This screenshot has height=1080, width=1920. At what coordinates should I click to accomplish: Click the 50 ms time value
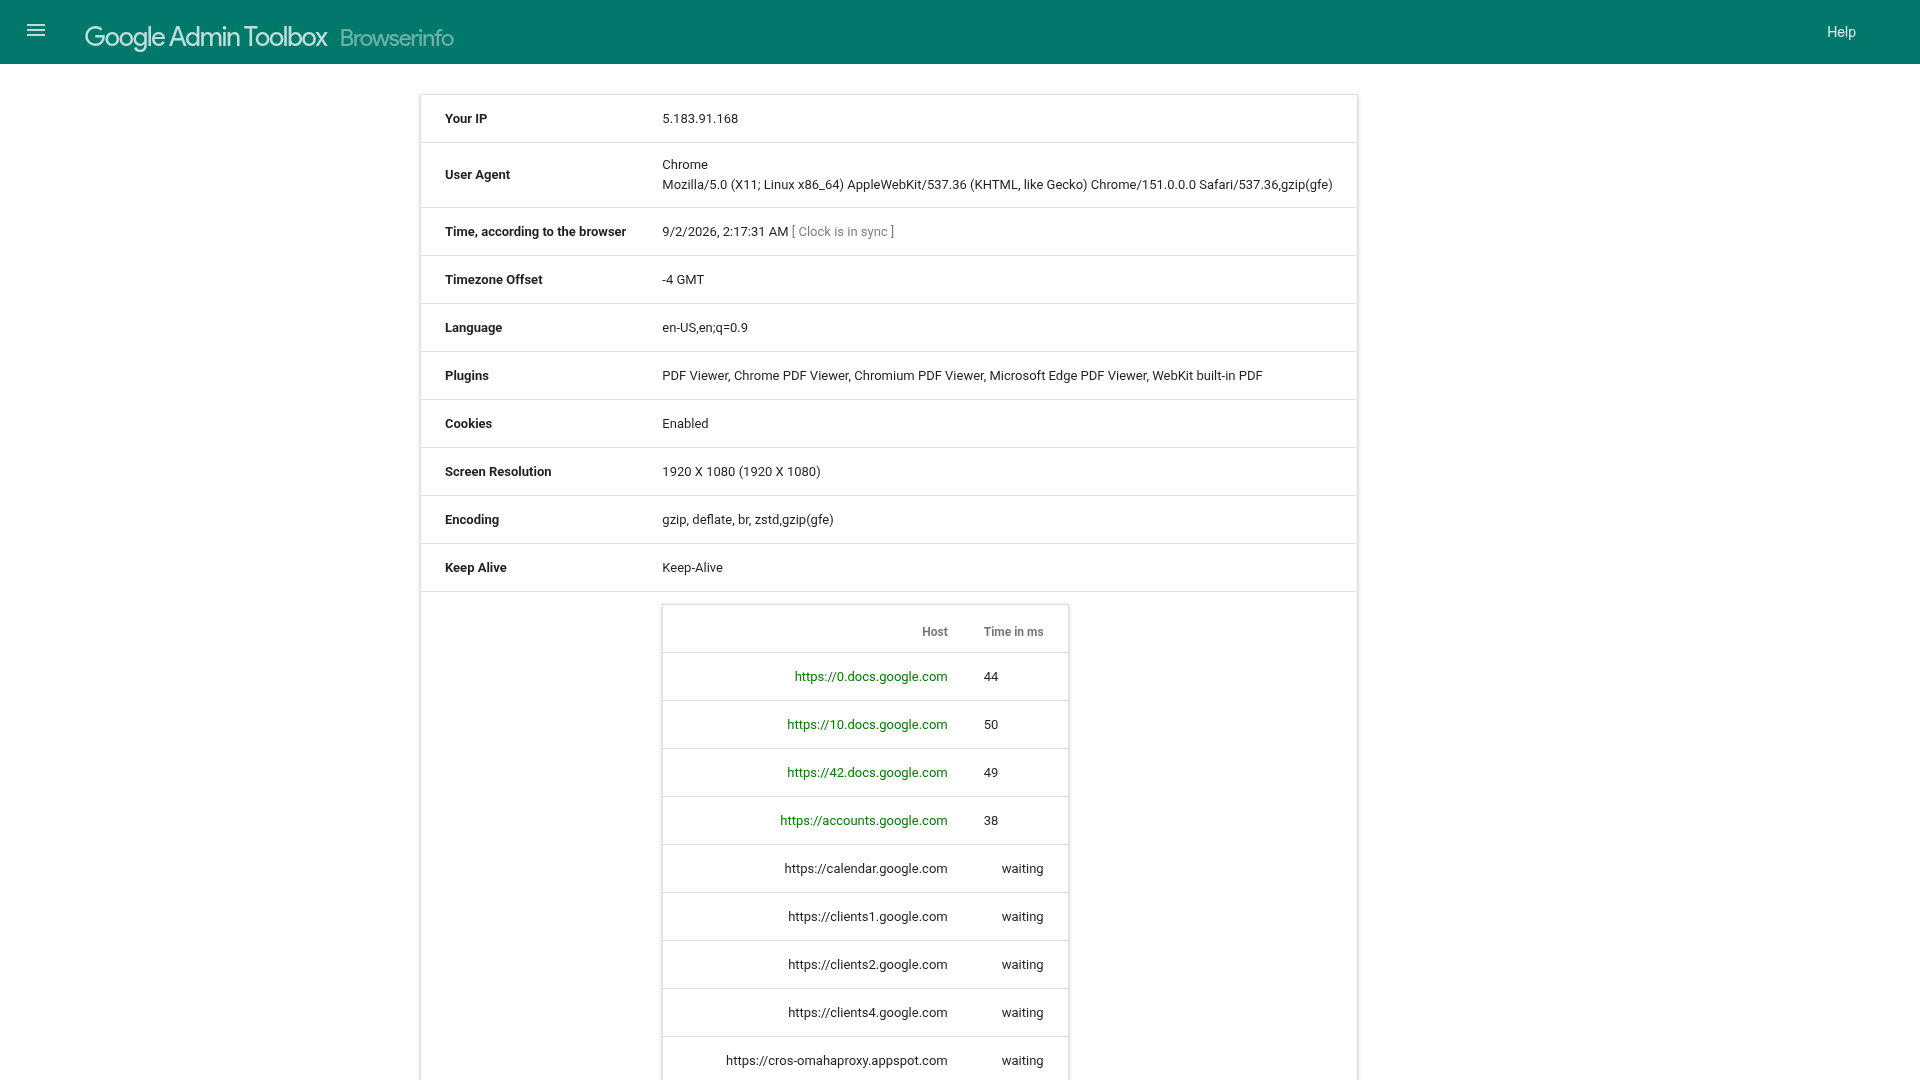tap(991, 725)
